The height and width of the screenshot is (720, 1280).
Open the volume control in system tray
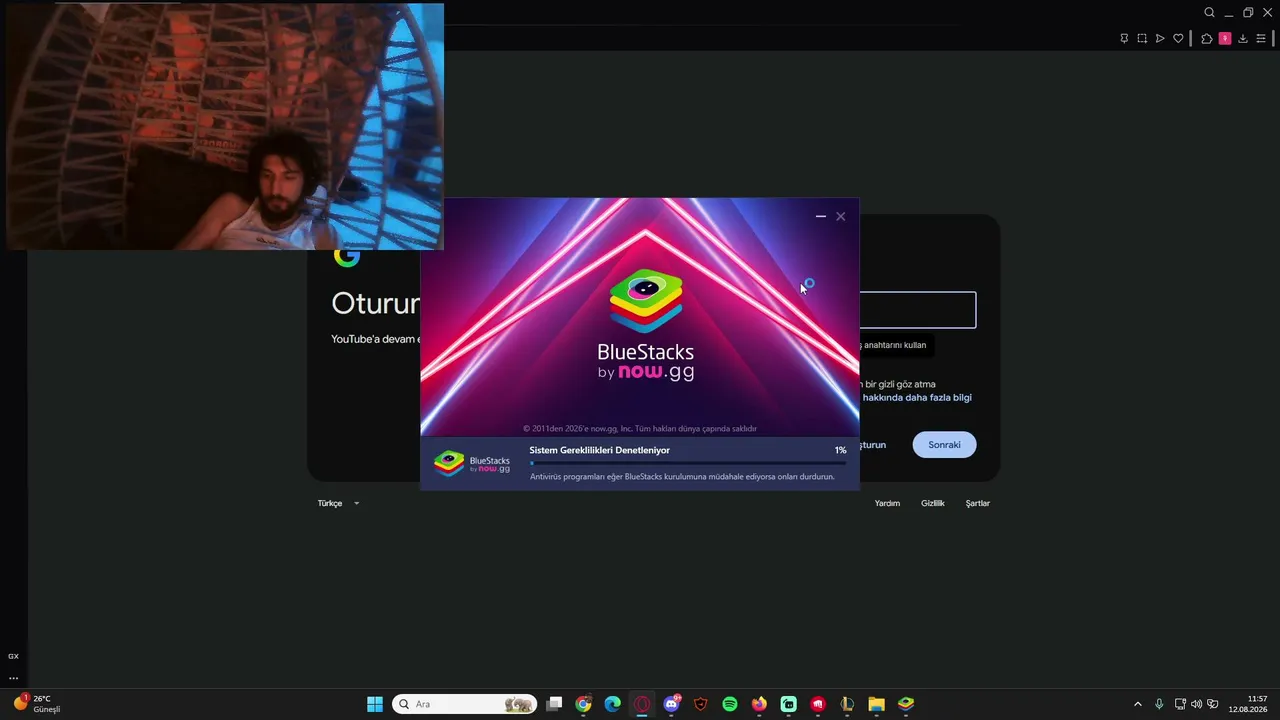click(x=1196, y=704)
